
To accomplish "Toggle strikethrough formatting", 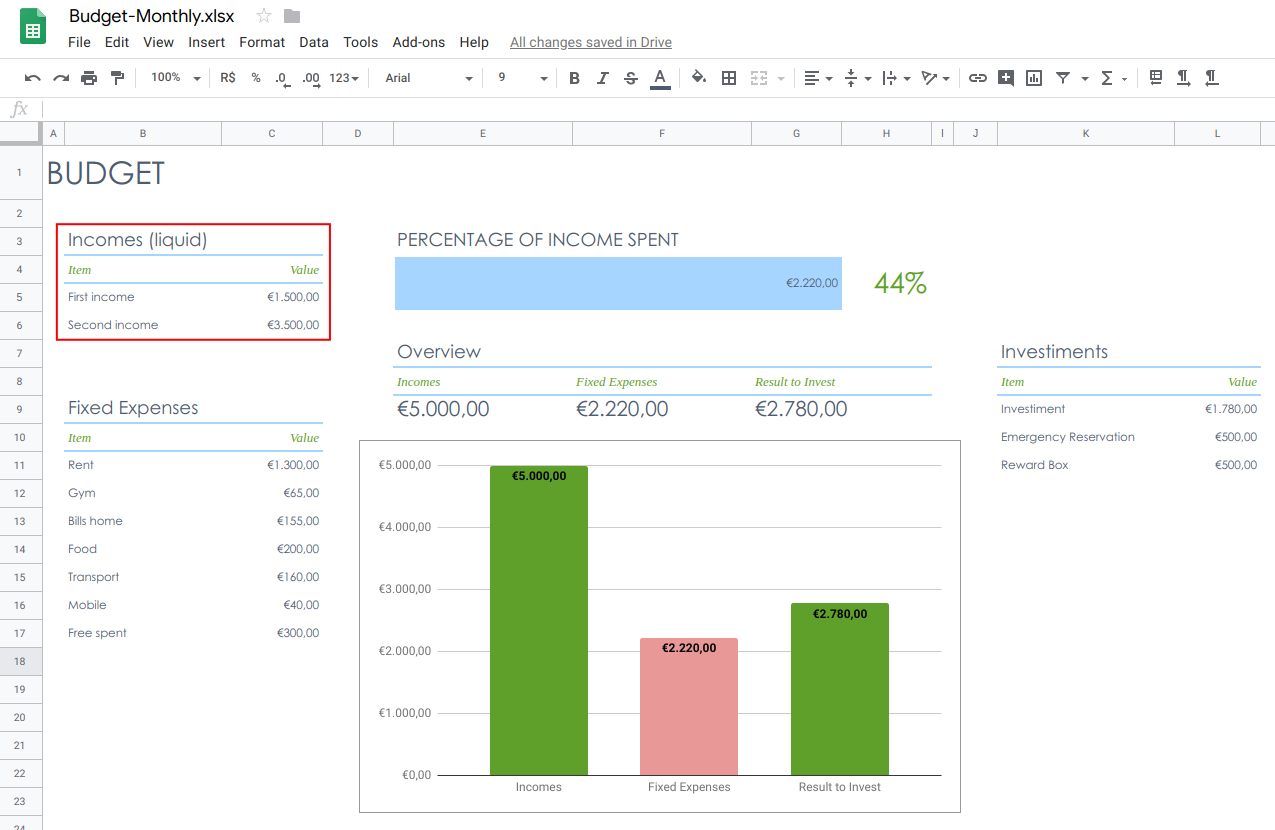I will pos(631,78).
